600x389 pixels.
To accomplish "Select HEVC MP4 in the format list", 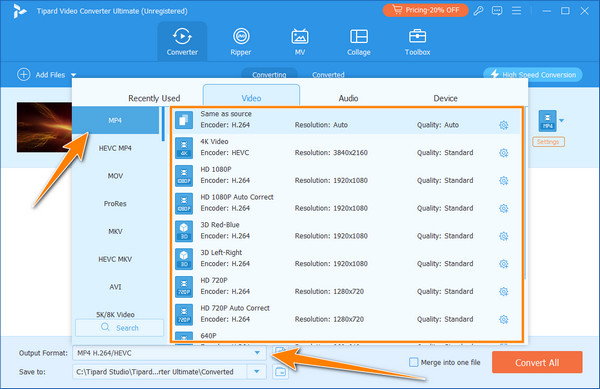I will click(x=115, y=148).
